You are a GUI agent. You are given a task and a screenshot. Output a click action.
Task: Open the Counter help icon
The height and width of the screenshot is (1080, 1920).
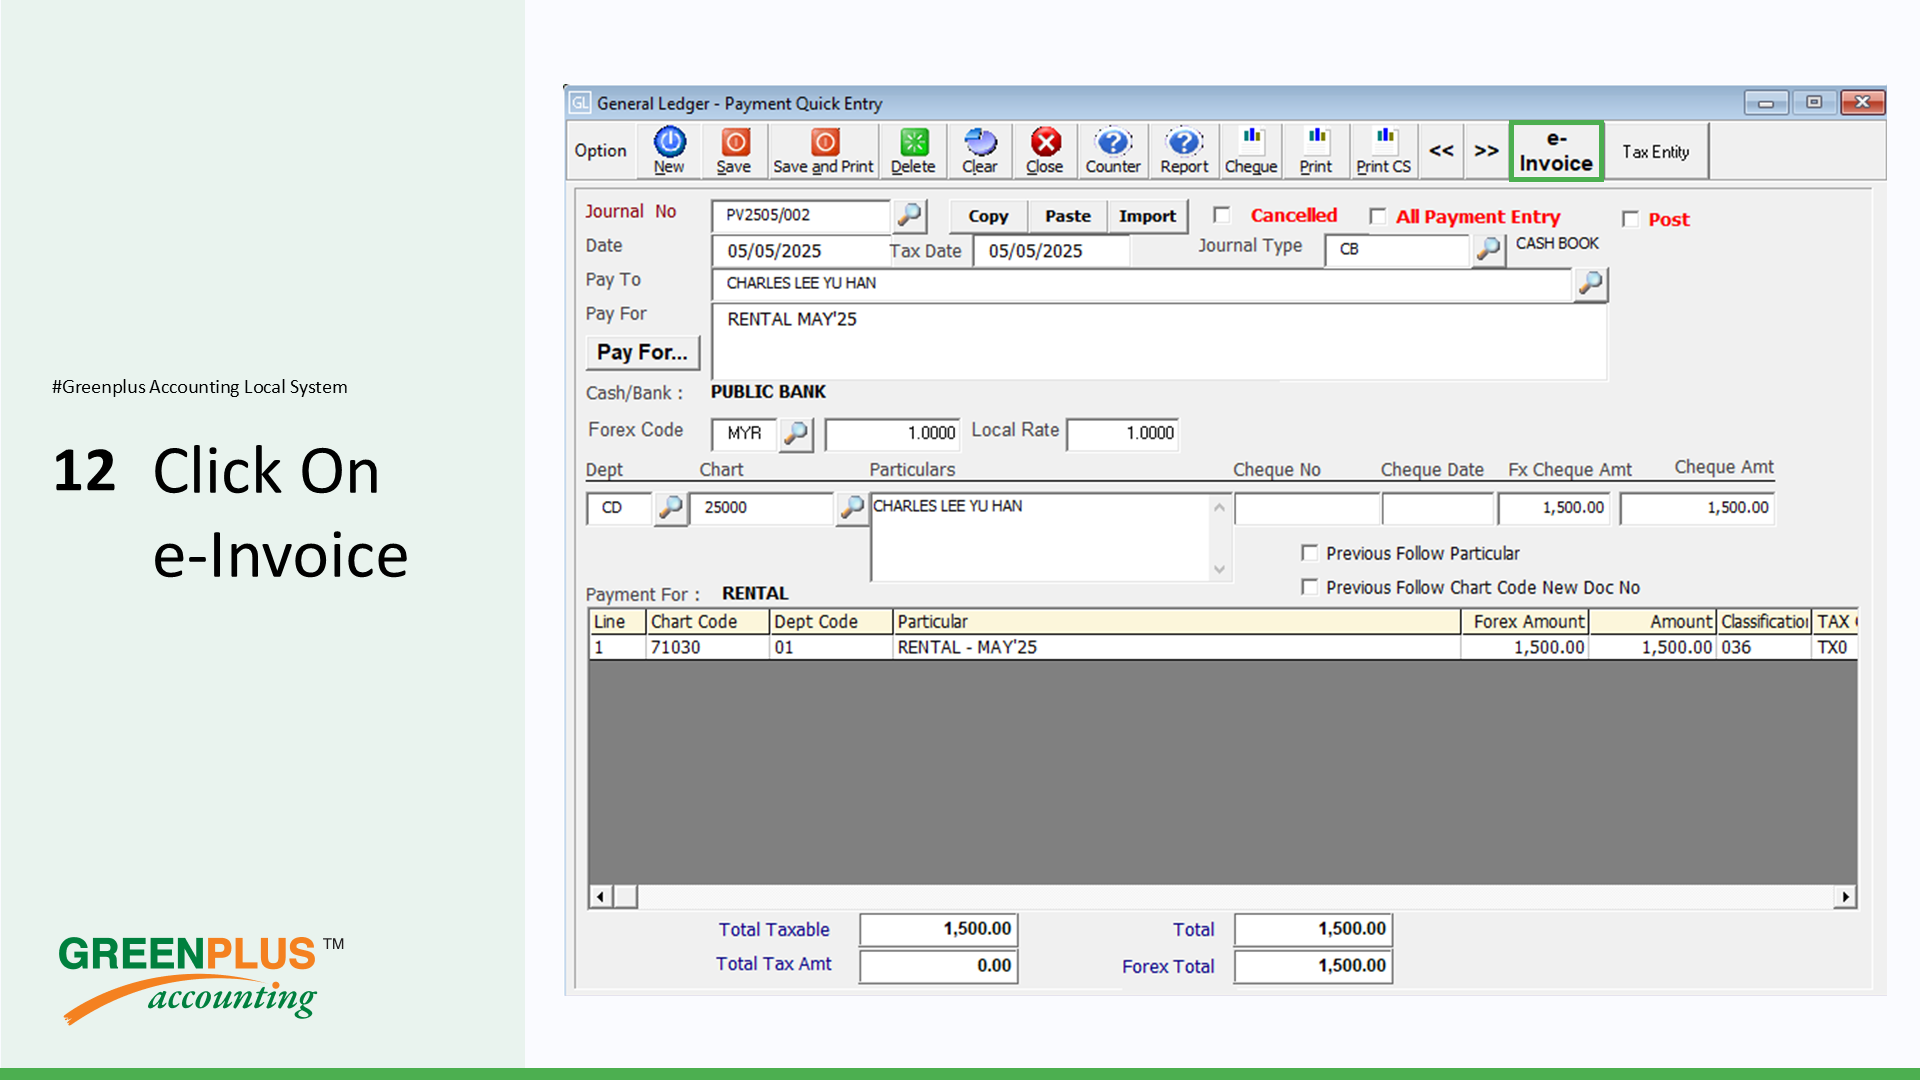tap(1113, 151)
